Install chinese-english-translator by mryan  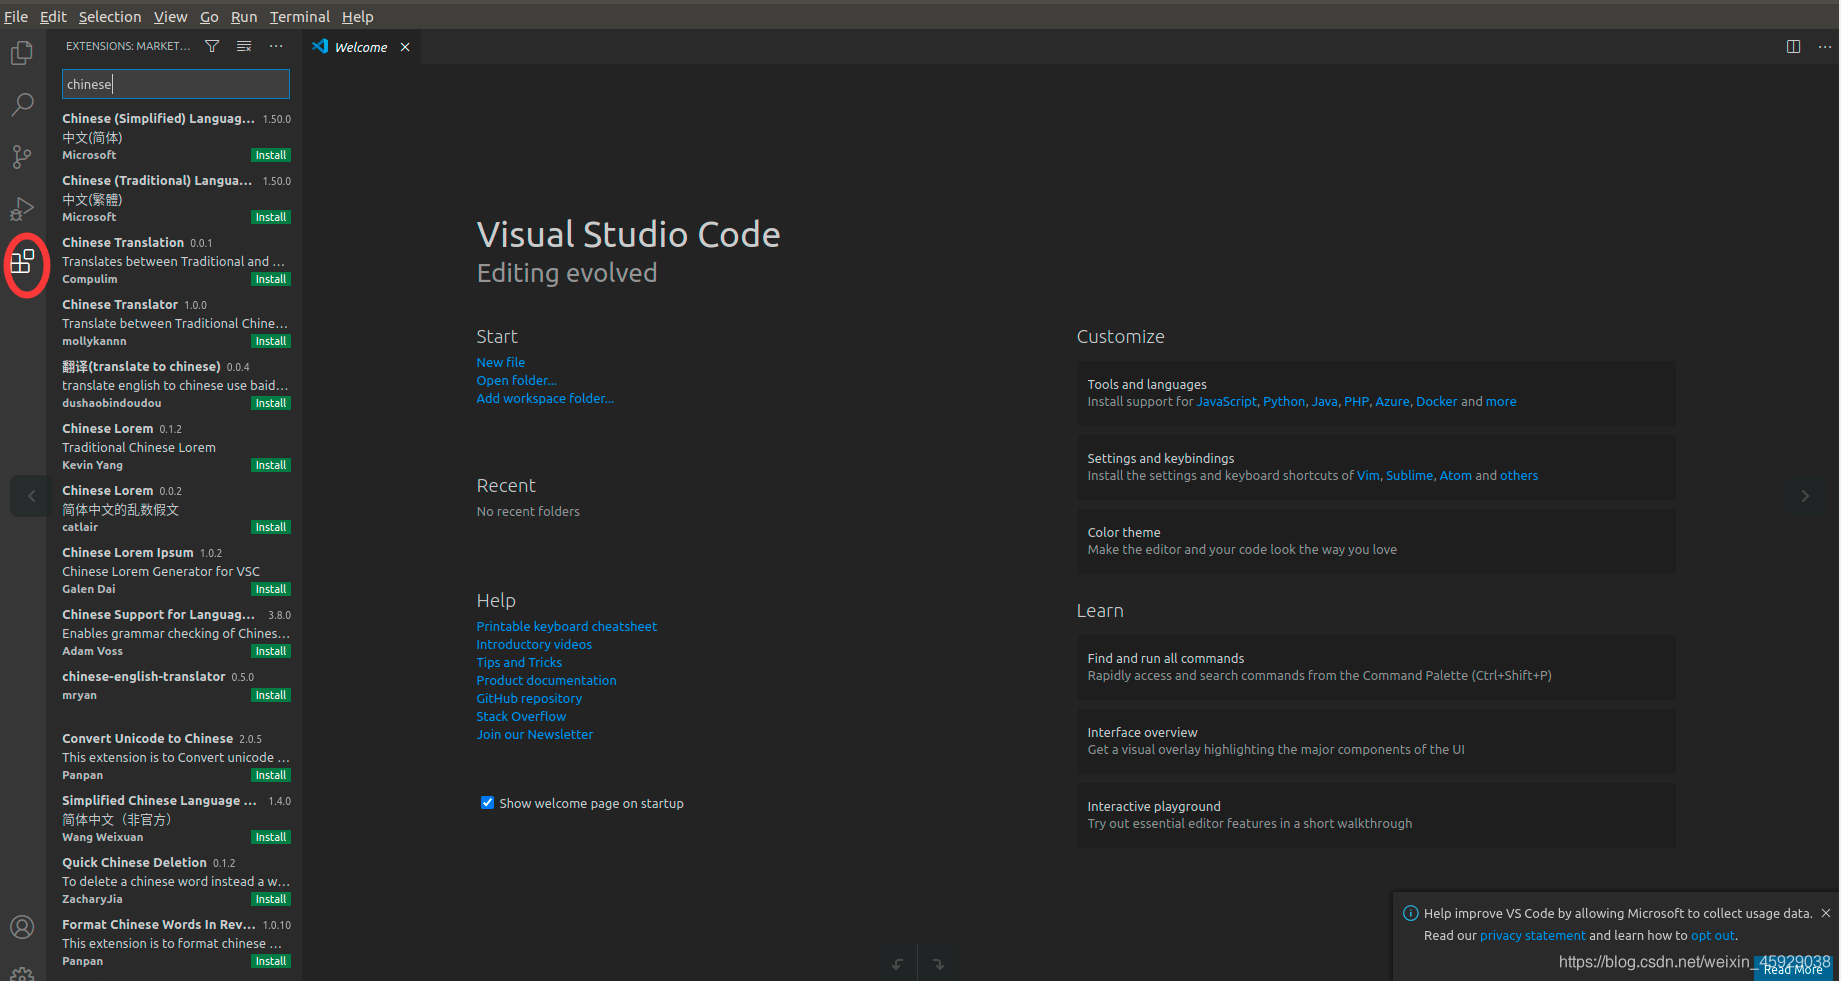(x=271, y=695)
